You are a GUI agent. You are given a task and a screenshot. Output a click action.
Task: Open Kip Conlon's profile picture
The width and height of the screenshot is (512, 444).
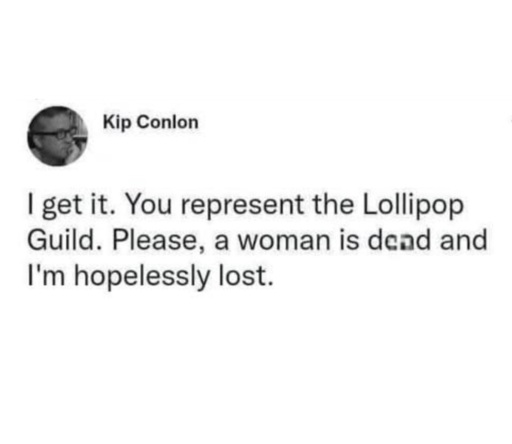coord(57,136)
